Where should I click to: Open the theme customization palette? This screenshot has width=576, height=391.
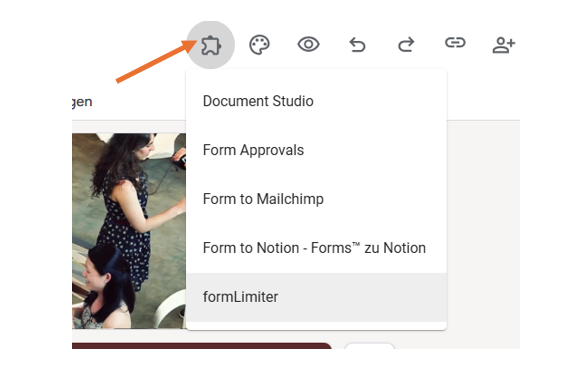[259, 45]
